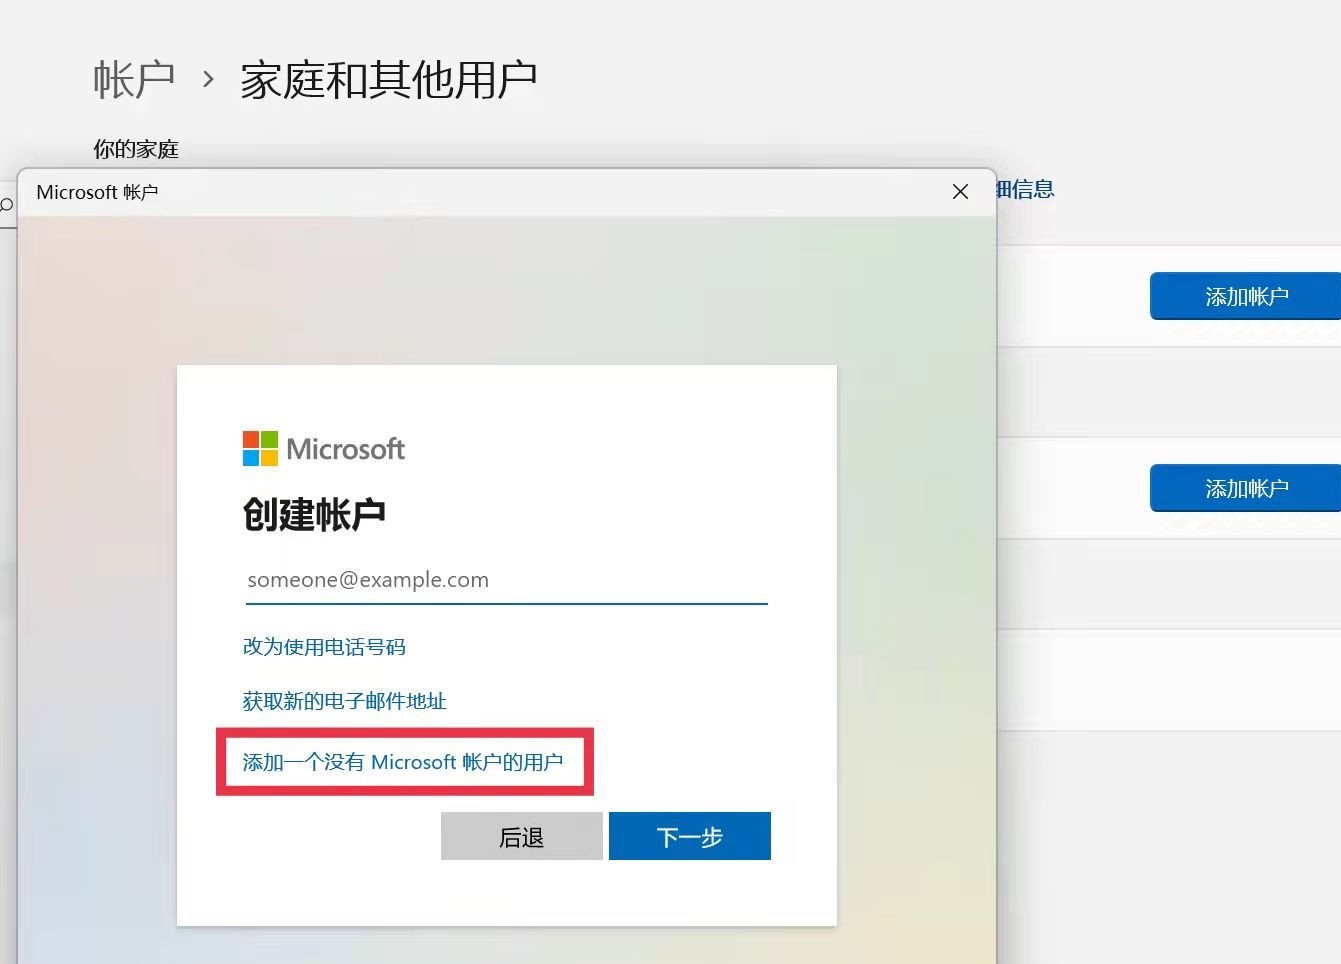Screen dimensions: 1341x964
Task: Click the four-color Microsoft logo squares
Action: (260, 449)
